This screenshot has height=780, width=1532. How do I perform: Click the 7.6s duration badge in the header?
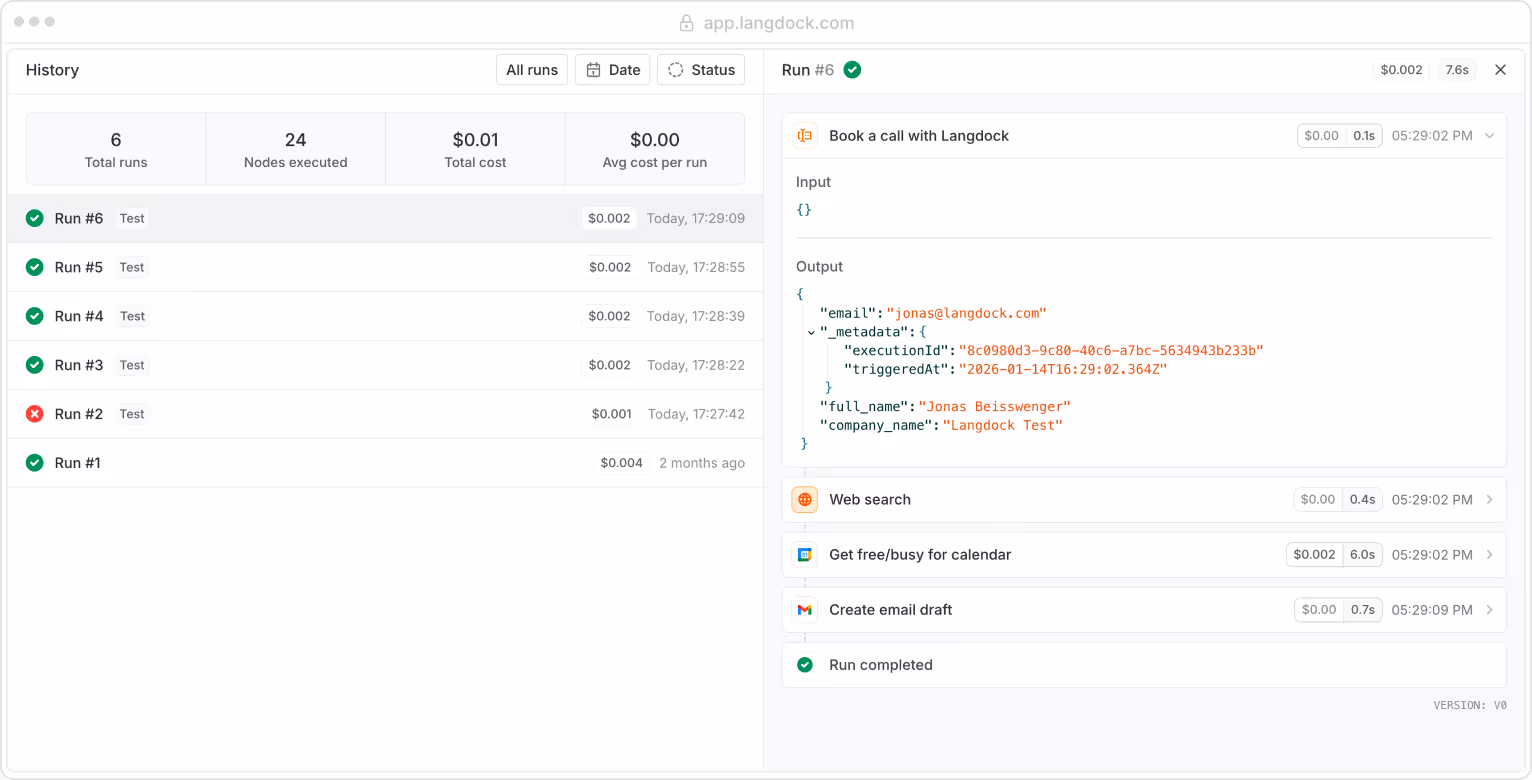tap(1456, 70)
